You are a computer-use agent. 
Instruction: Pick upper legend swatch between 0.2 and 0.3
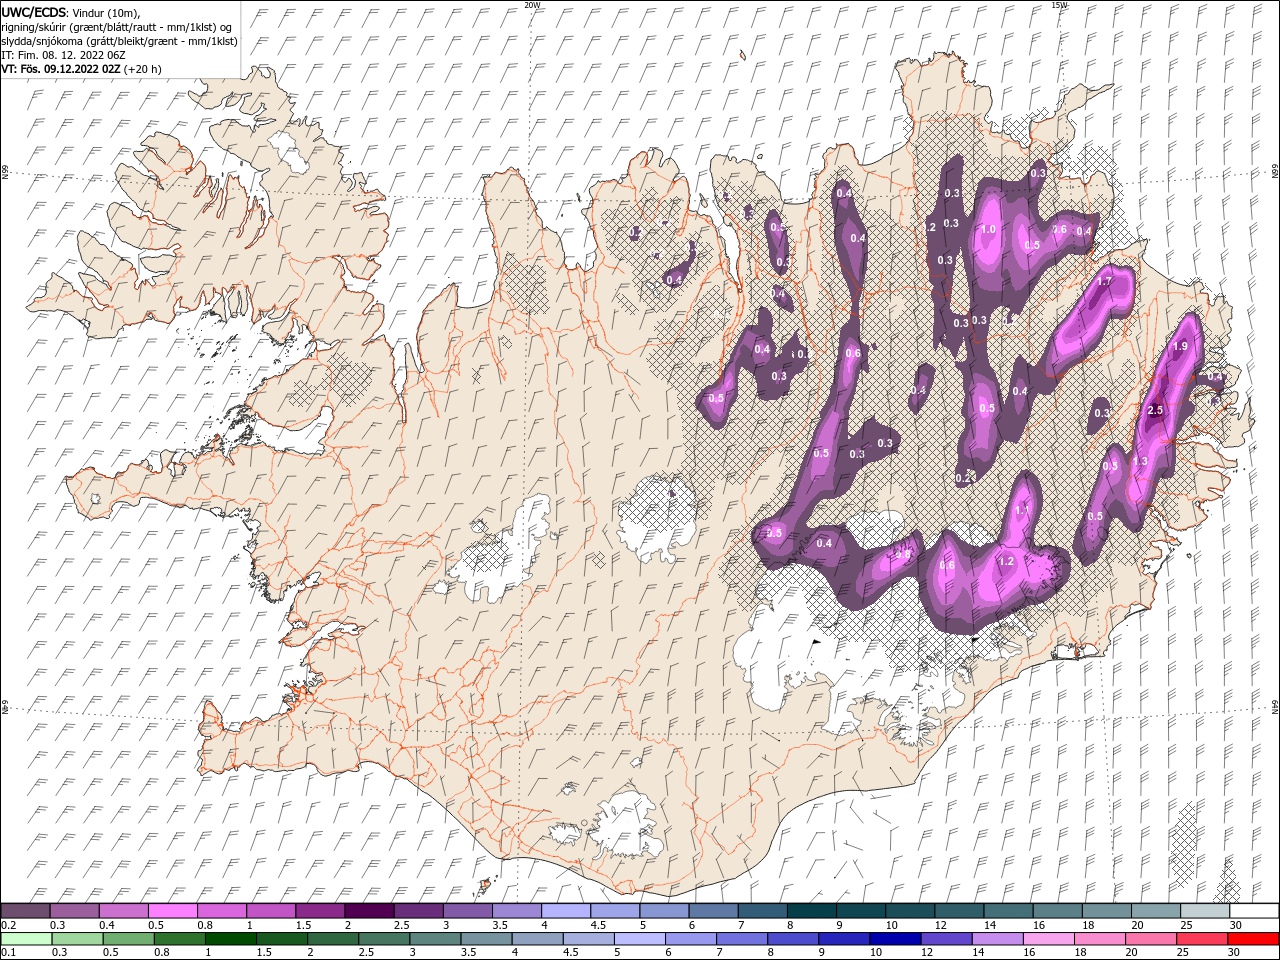tap(25, 910)
